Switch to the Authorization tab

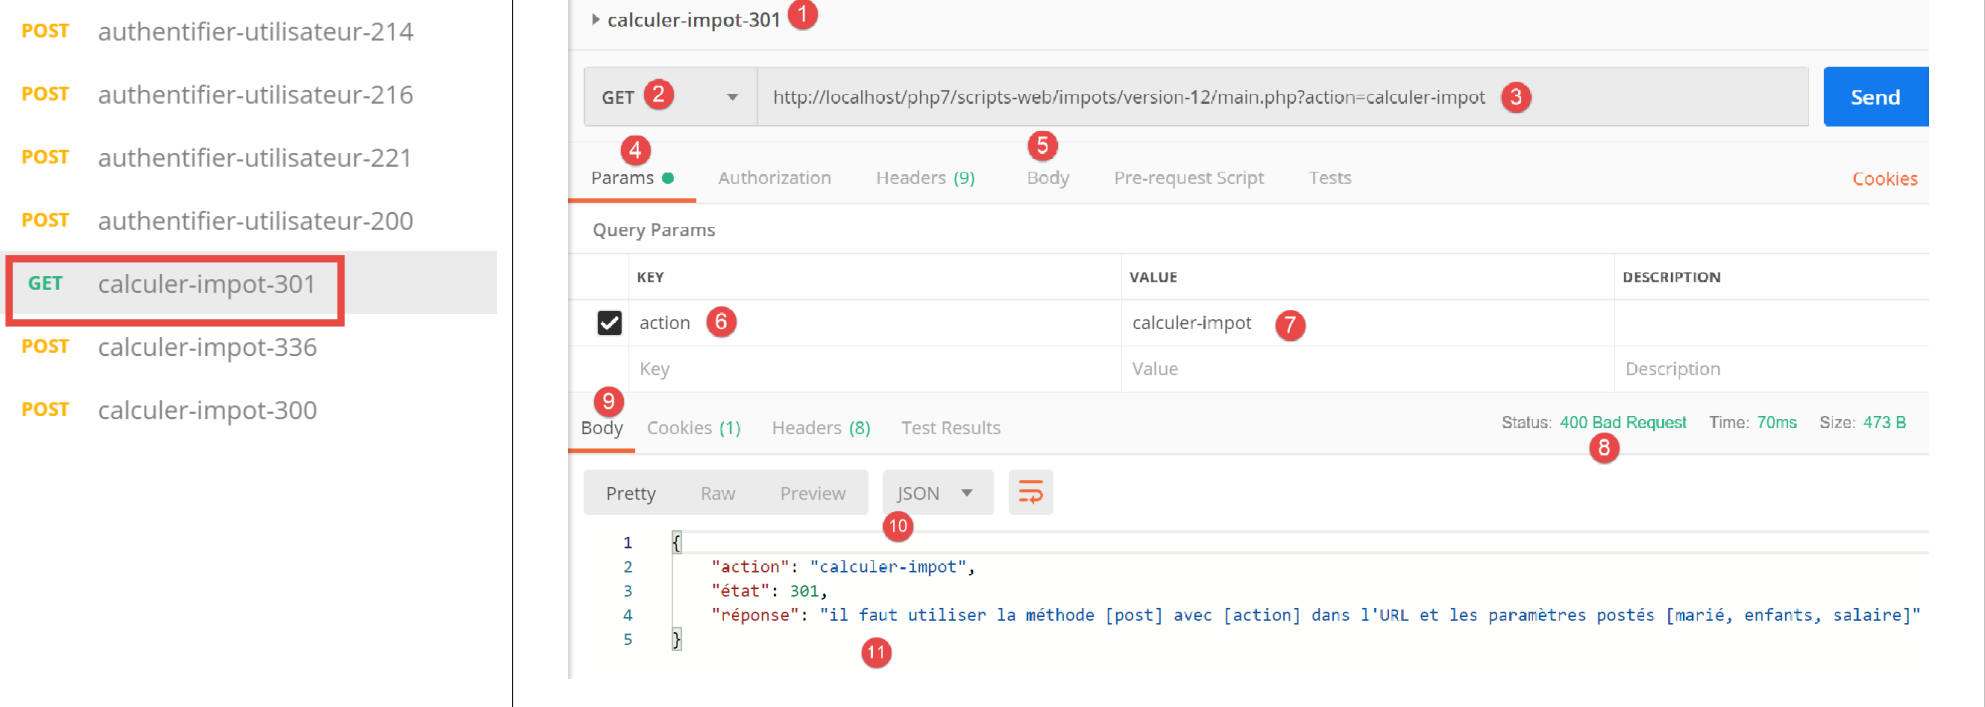[x=774, y=178]
